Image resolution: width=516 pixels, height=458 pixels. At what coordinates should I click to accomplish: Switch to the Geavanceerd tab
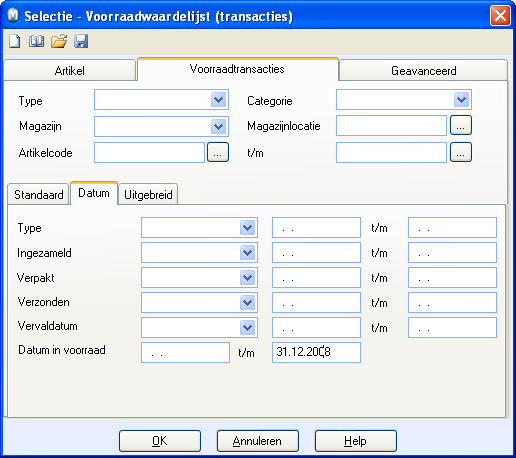pos(423,70)
